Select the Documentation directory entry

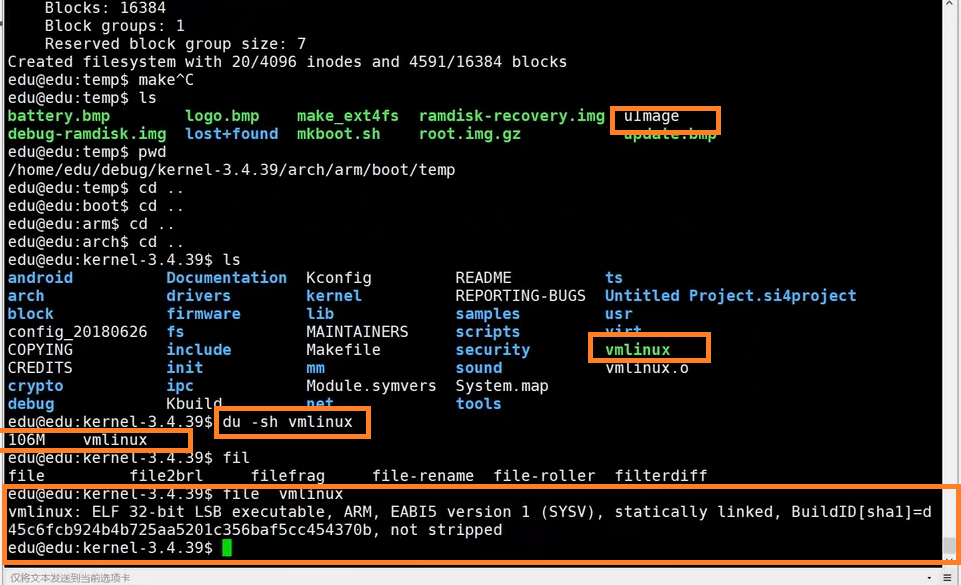(226, 278)
